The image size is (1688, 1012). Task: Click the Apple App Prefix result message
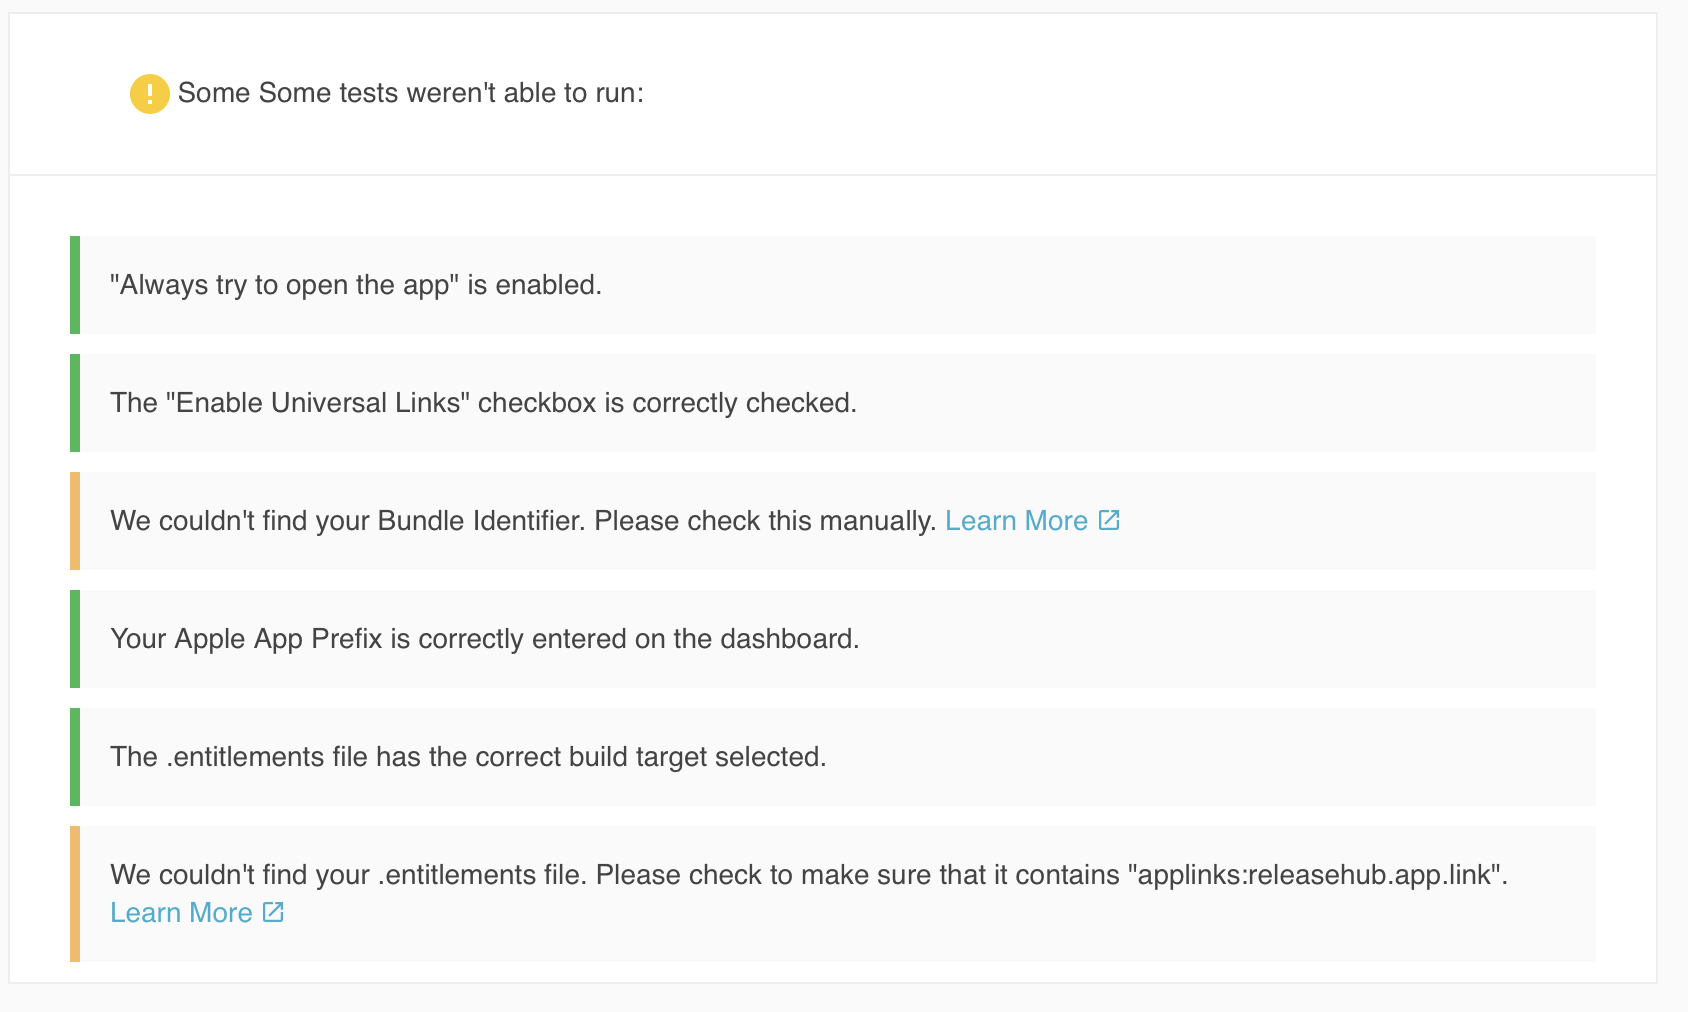tap(484, 639)
